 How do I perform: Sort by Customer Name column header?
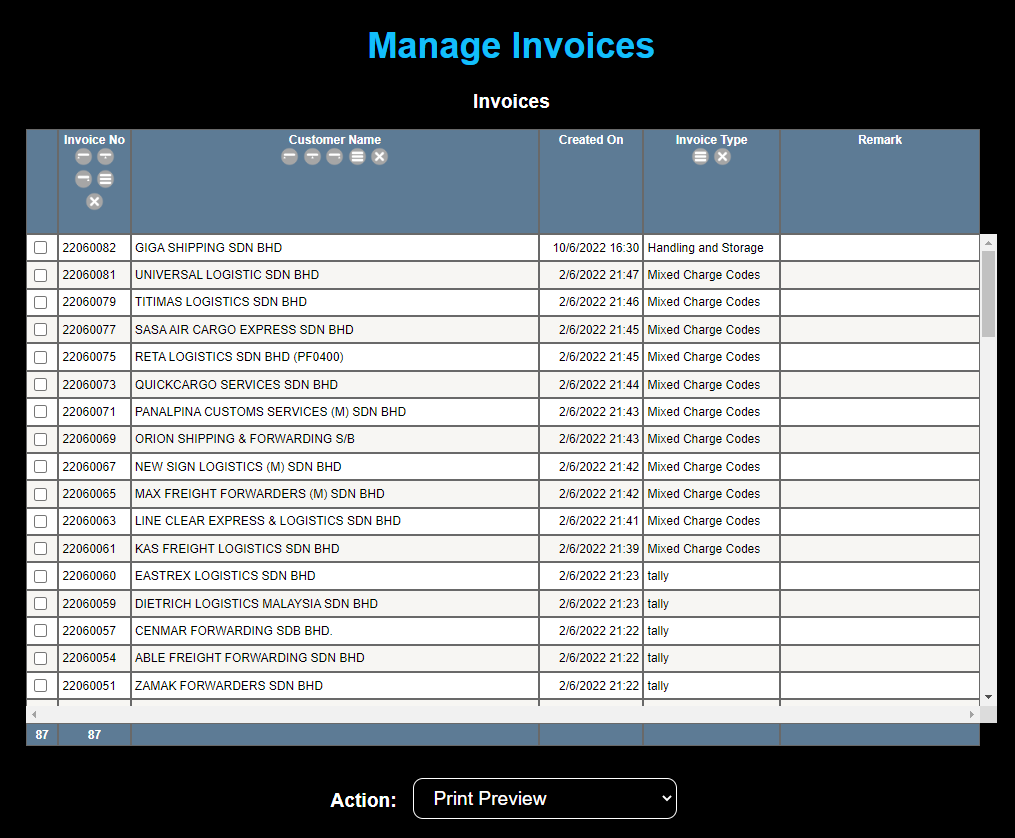[335, 140]
